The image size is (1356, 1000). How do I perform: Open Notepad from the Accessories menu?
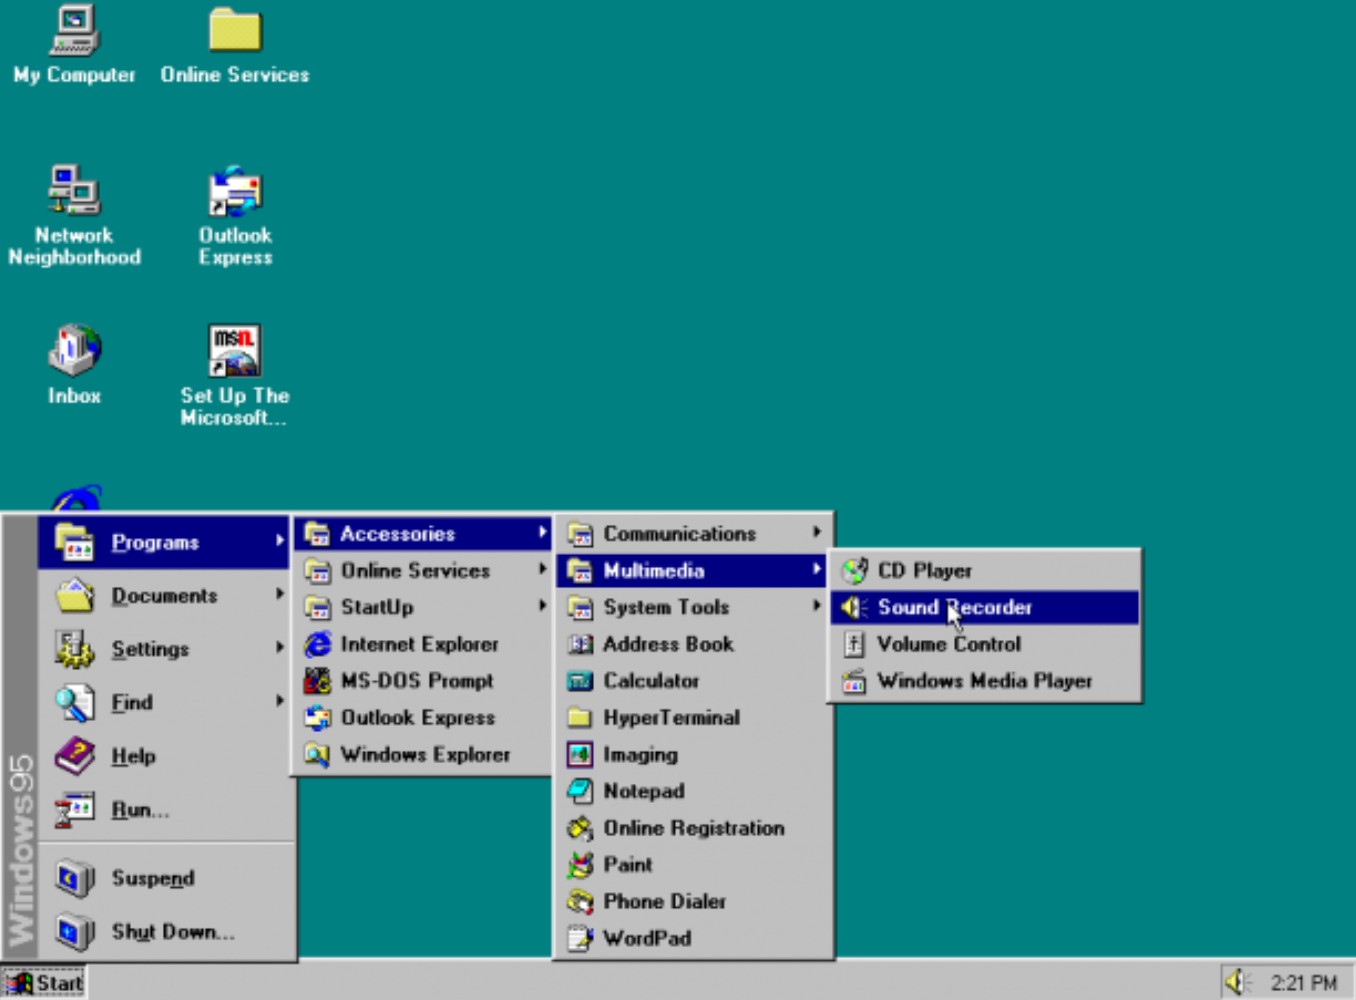pyautogui.click(x=643, y=791)
